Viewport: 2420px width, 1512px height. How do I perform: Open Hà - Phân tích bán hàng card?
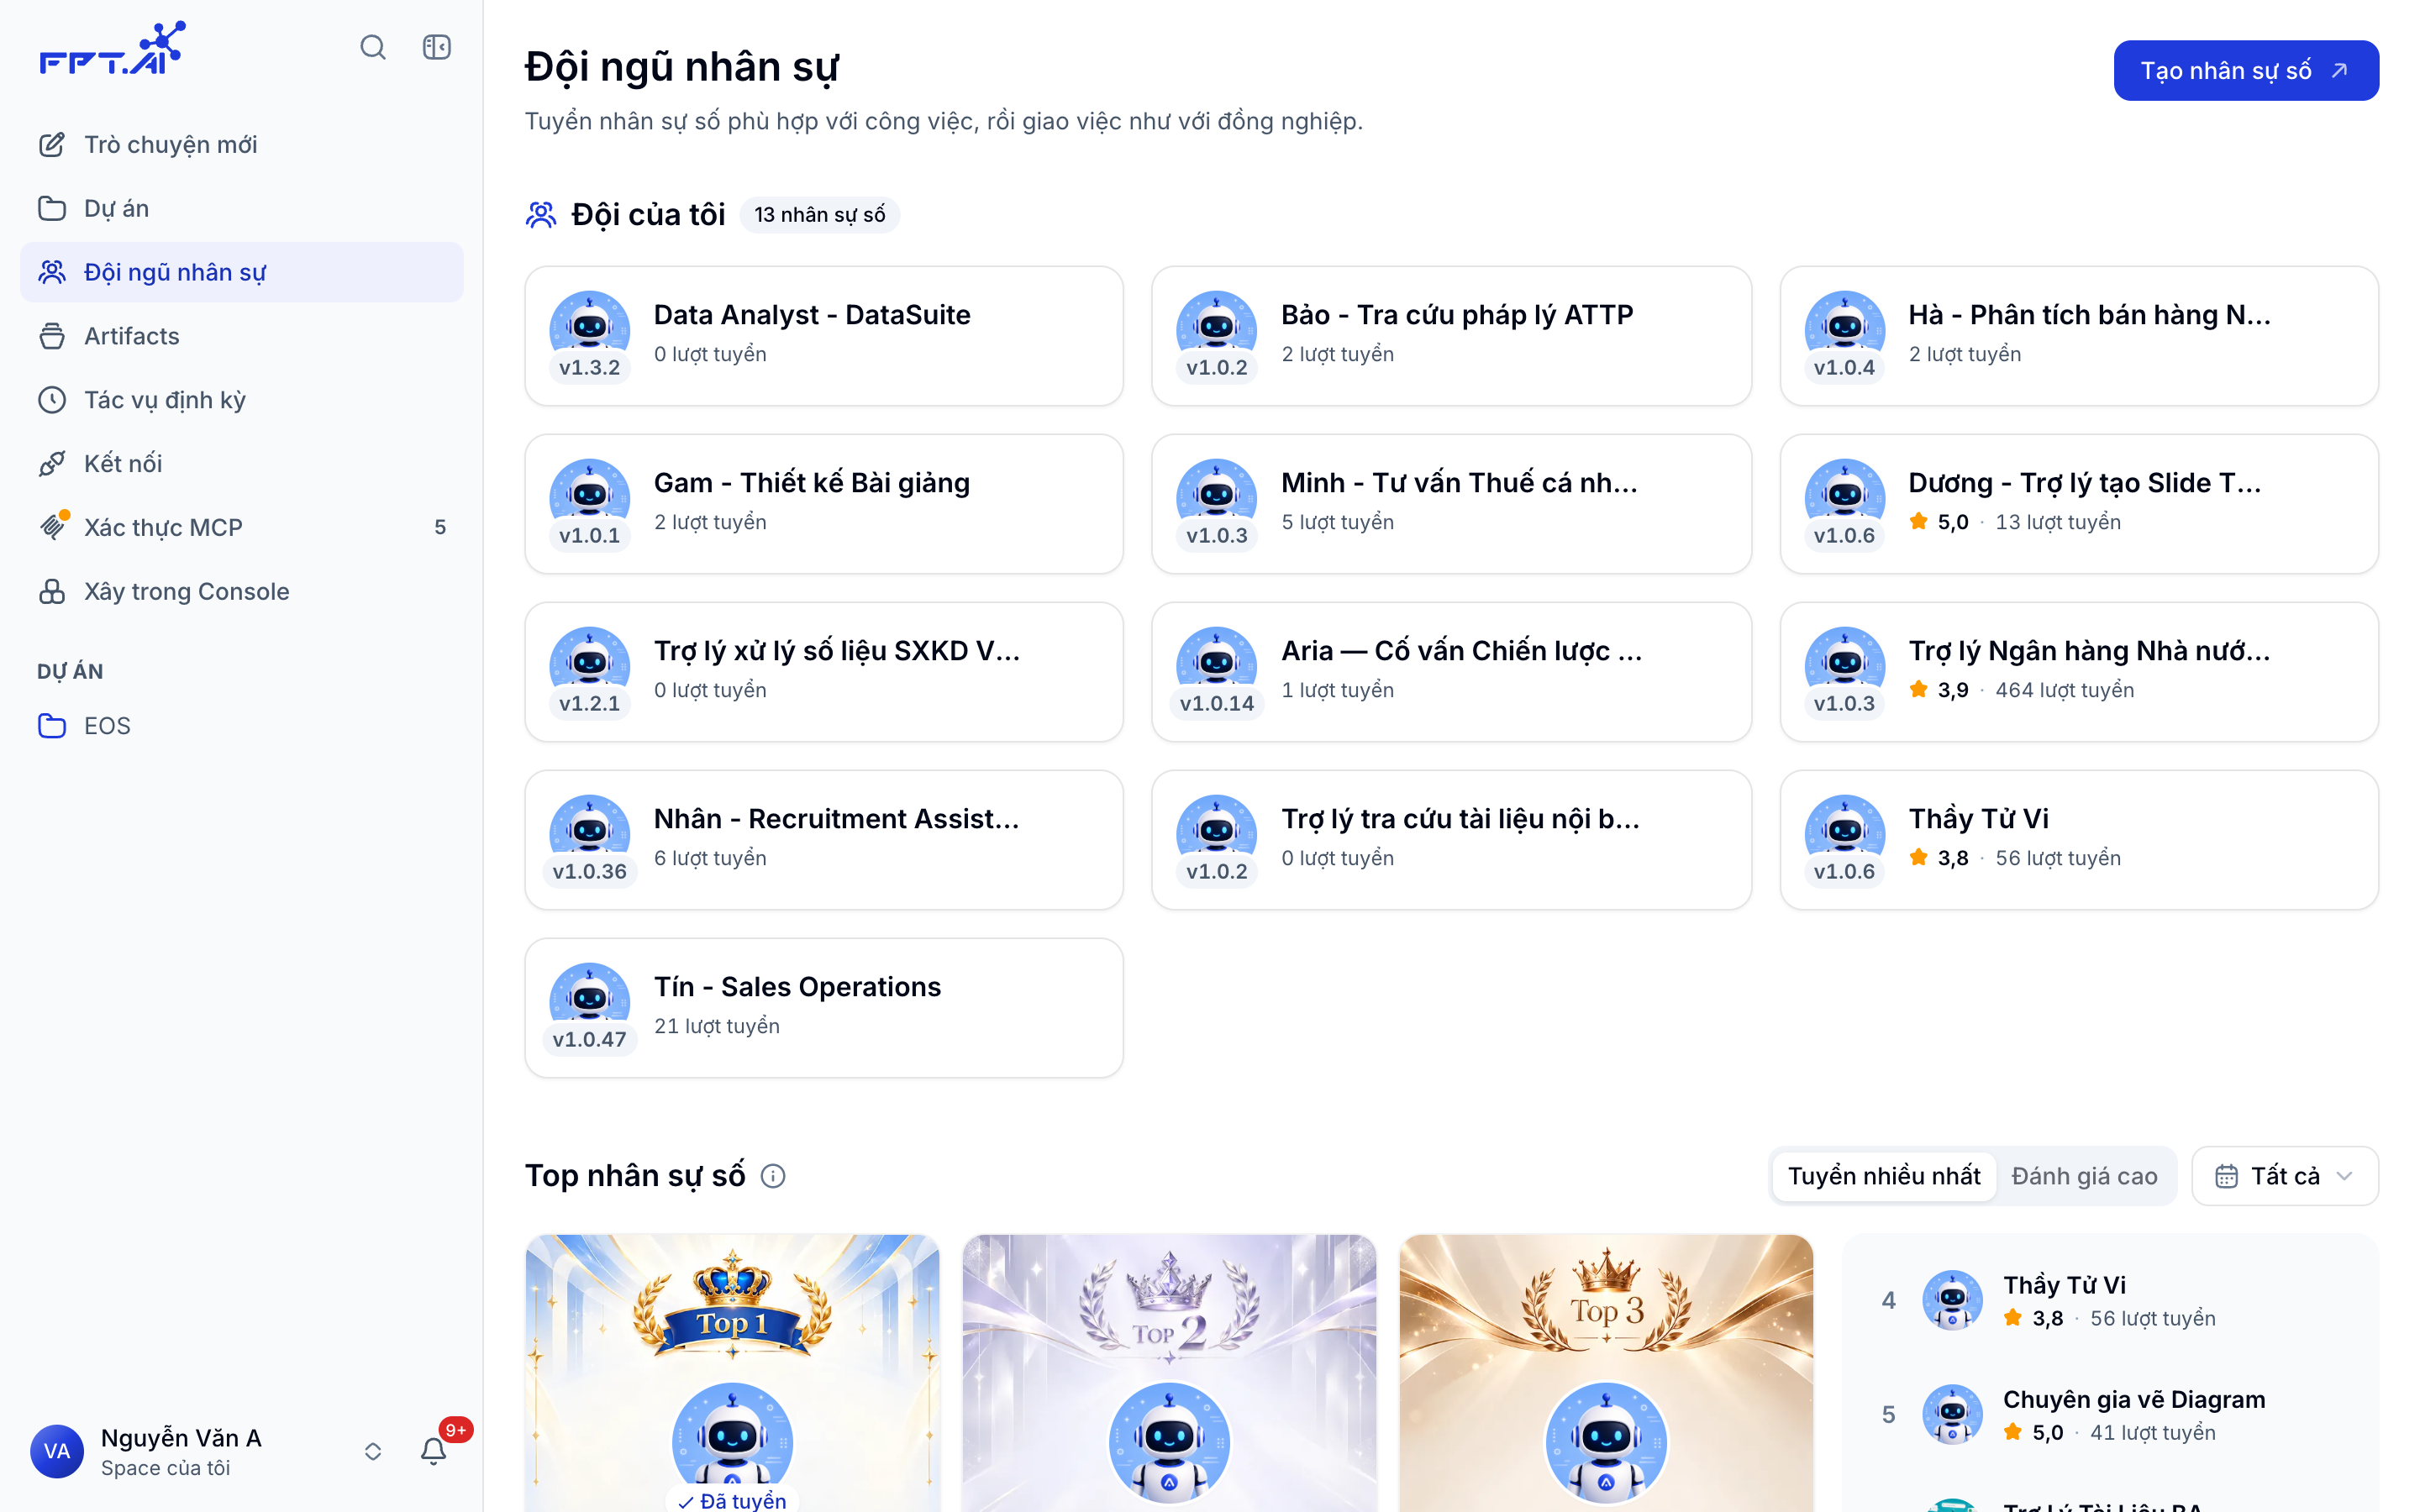(x=2079, y=336)
